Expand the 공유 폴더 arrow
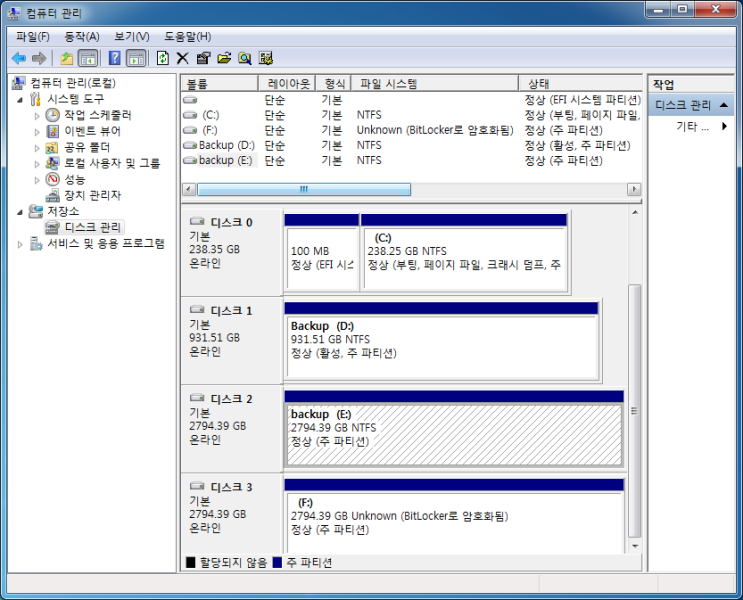The height and width of the screenshot is (600, 743). point(36,147)
